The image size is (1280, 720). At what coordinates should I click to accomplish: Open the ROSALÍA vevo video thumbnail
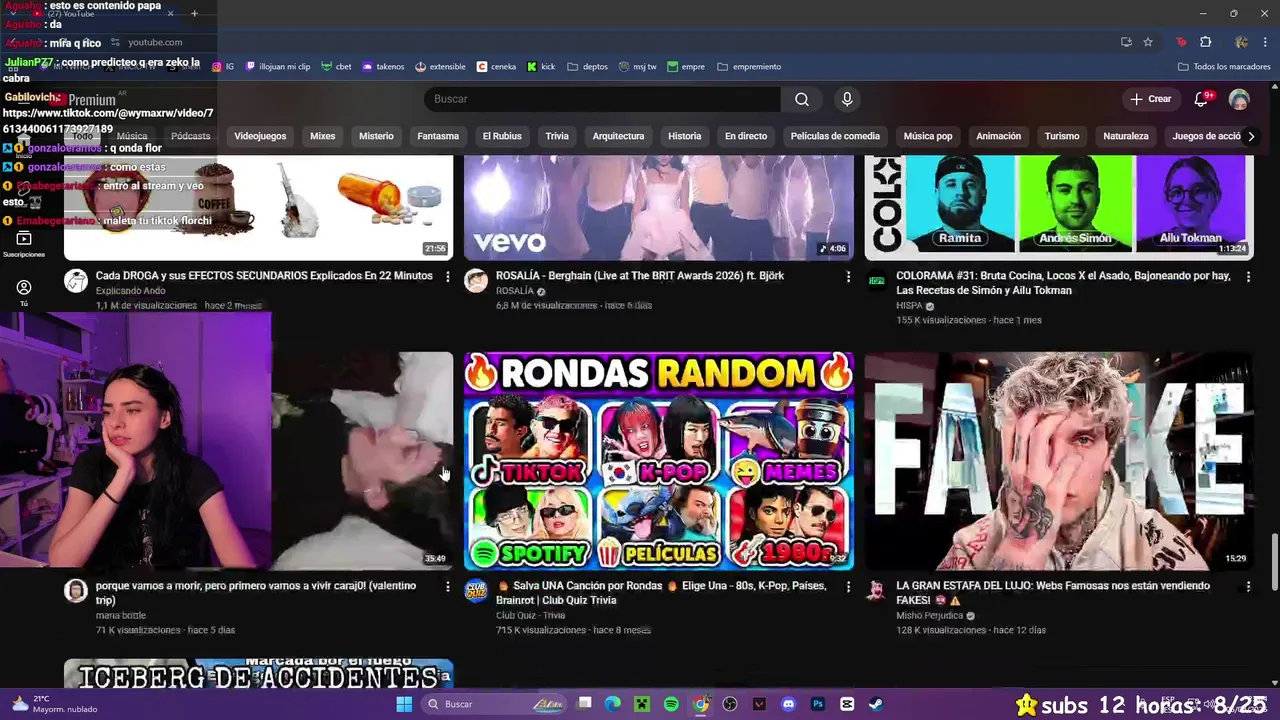coord(659,208)
